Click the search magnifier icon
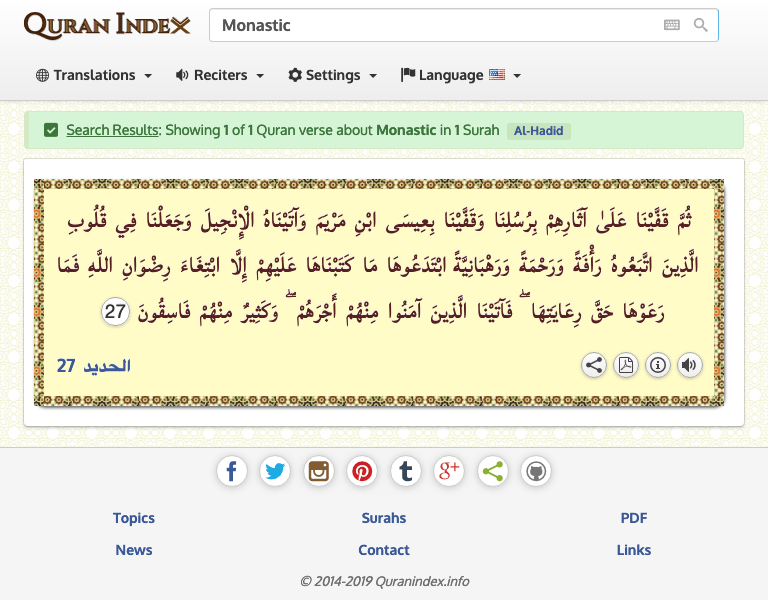This screenshot has width=768, height=600. point(701,25)
